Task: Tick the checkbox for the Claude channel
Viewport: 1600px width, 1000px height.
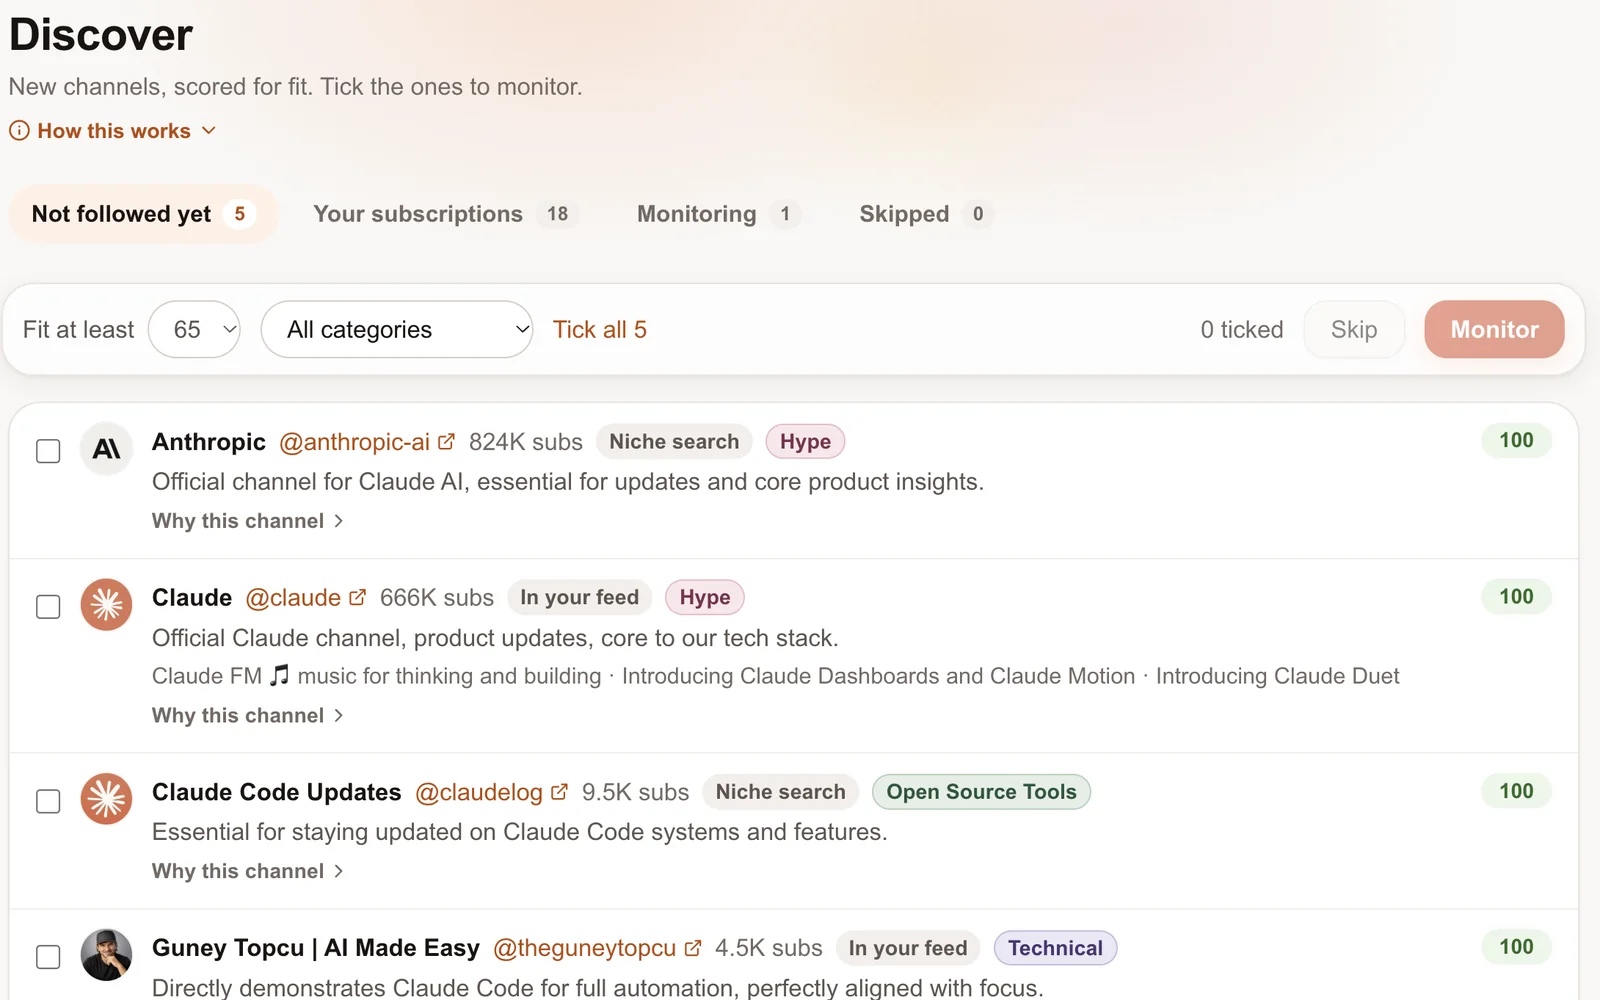Action: point(48,607)
